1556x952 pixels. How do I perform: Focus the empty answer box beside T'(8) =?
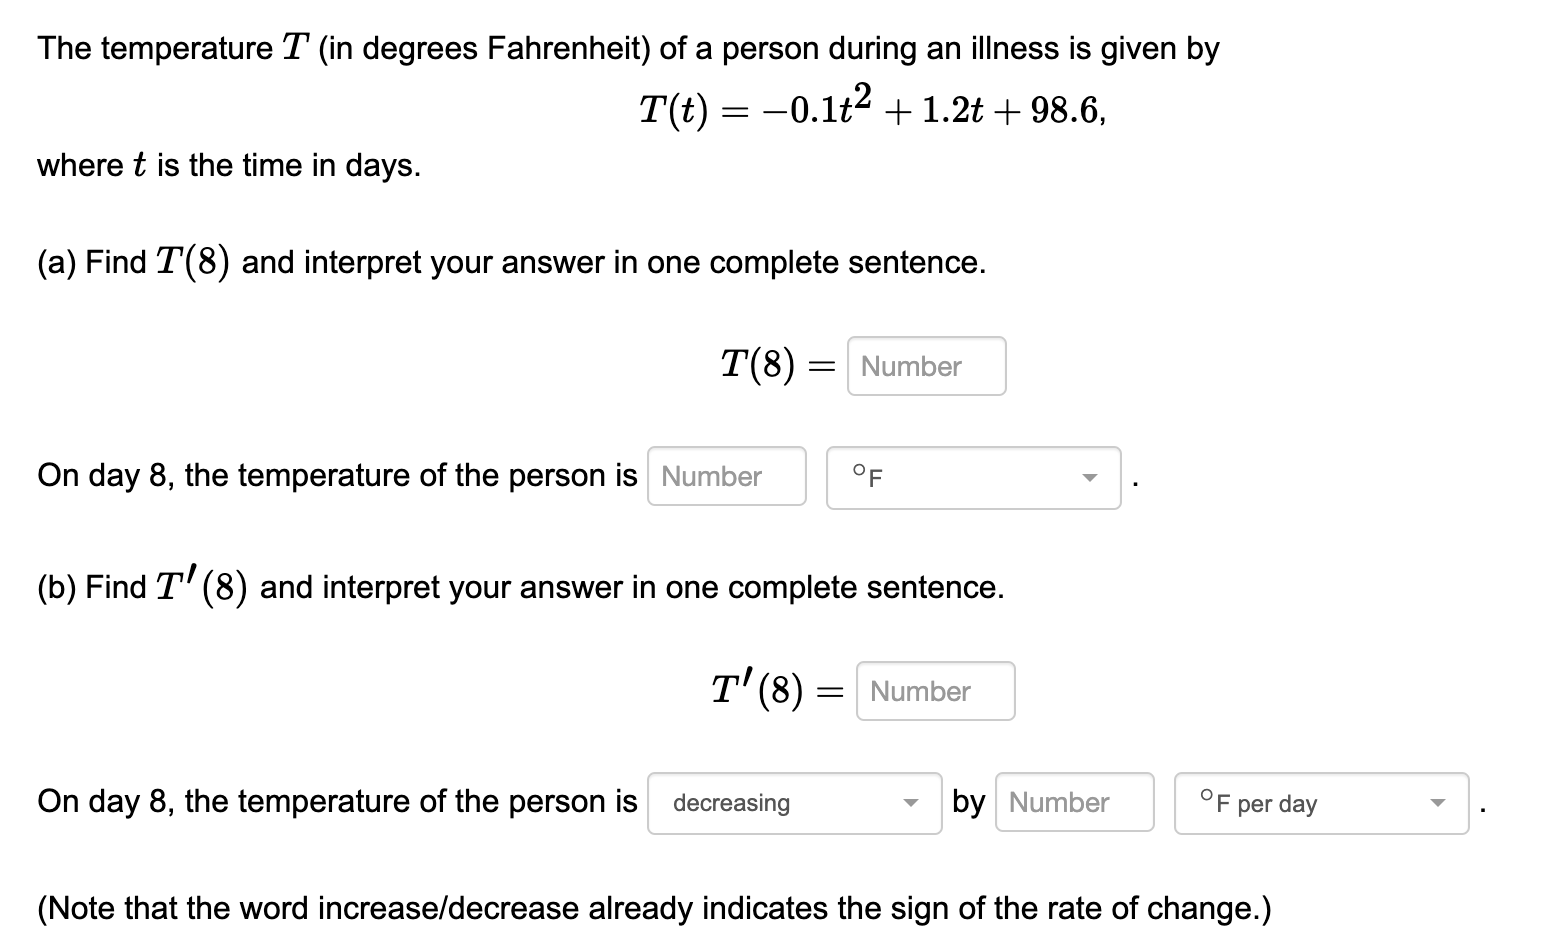[934, 690]
